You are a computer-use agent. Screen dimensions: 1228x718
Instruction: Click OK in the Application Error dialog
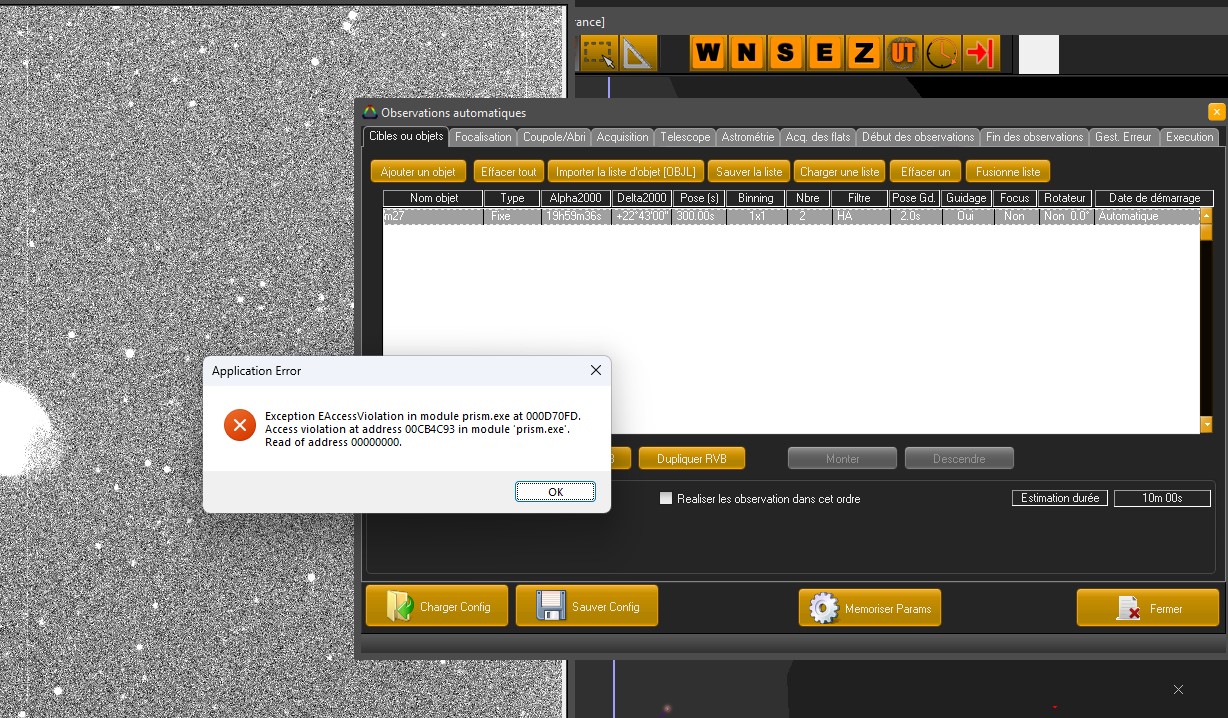coord(555,492)
